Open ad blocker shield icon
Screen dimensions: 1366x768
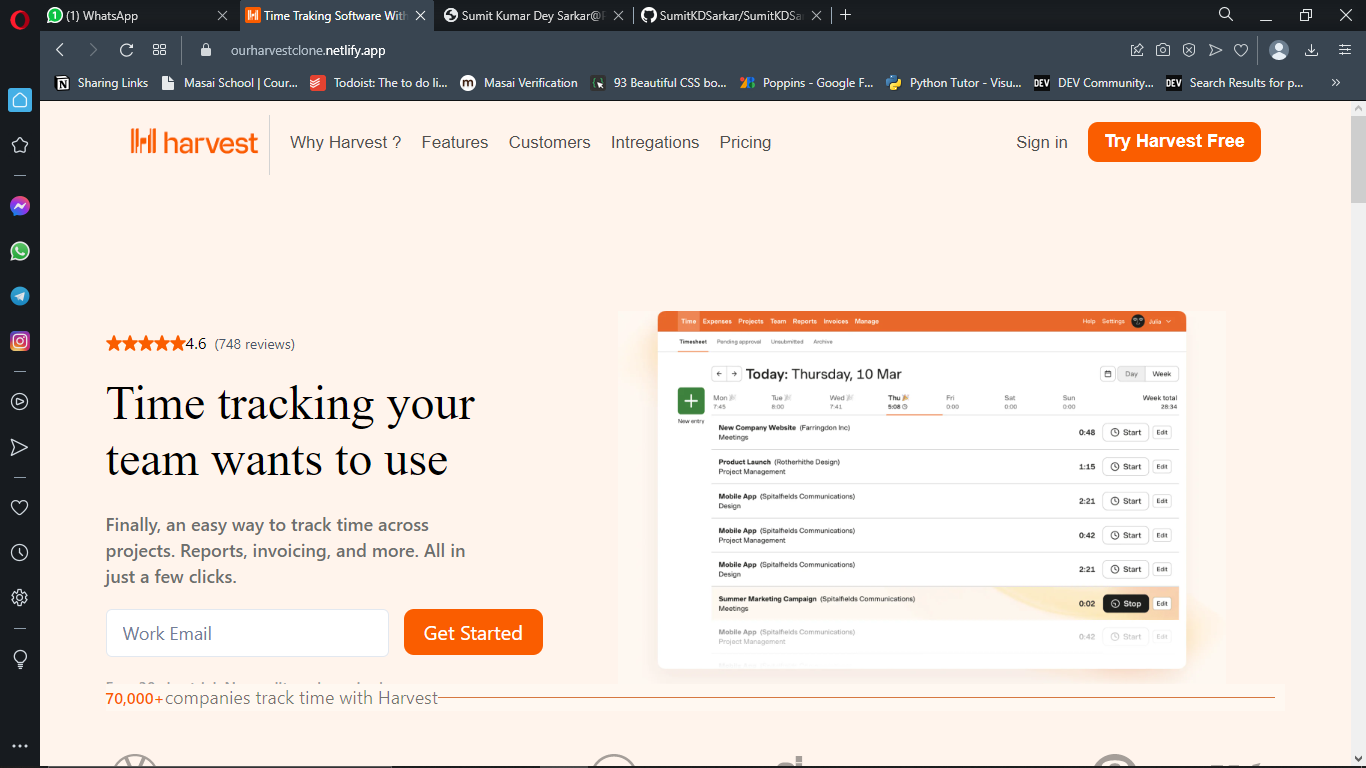coord(1189,50)
